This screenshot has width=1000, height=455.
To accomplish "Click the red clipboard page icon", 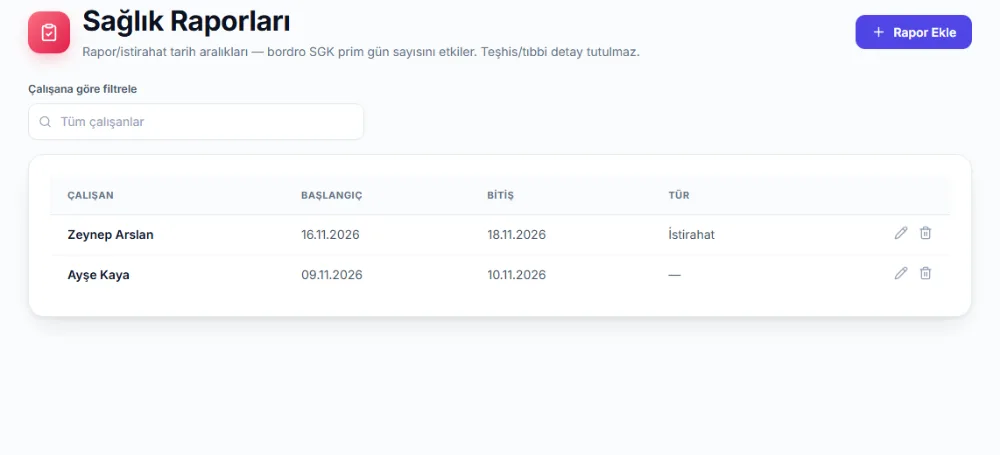I will [x=49, y=32].
